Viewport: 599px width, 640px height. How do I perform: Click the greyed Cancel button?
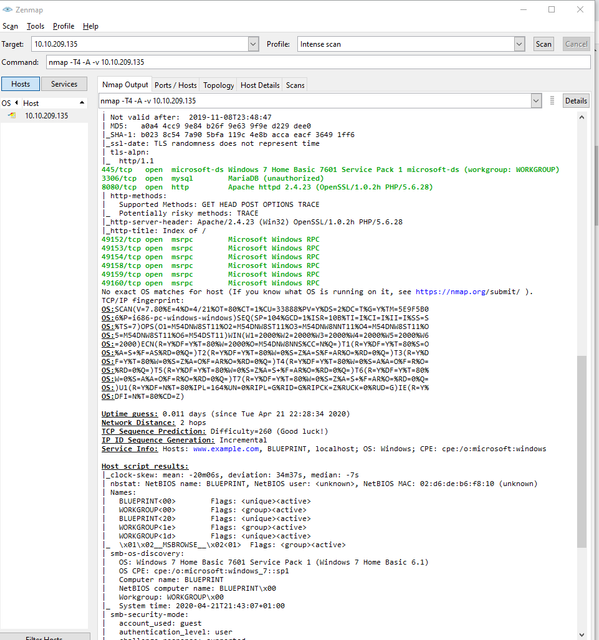[x=576, y=44]
